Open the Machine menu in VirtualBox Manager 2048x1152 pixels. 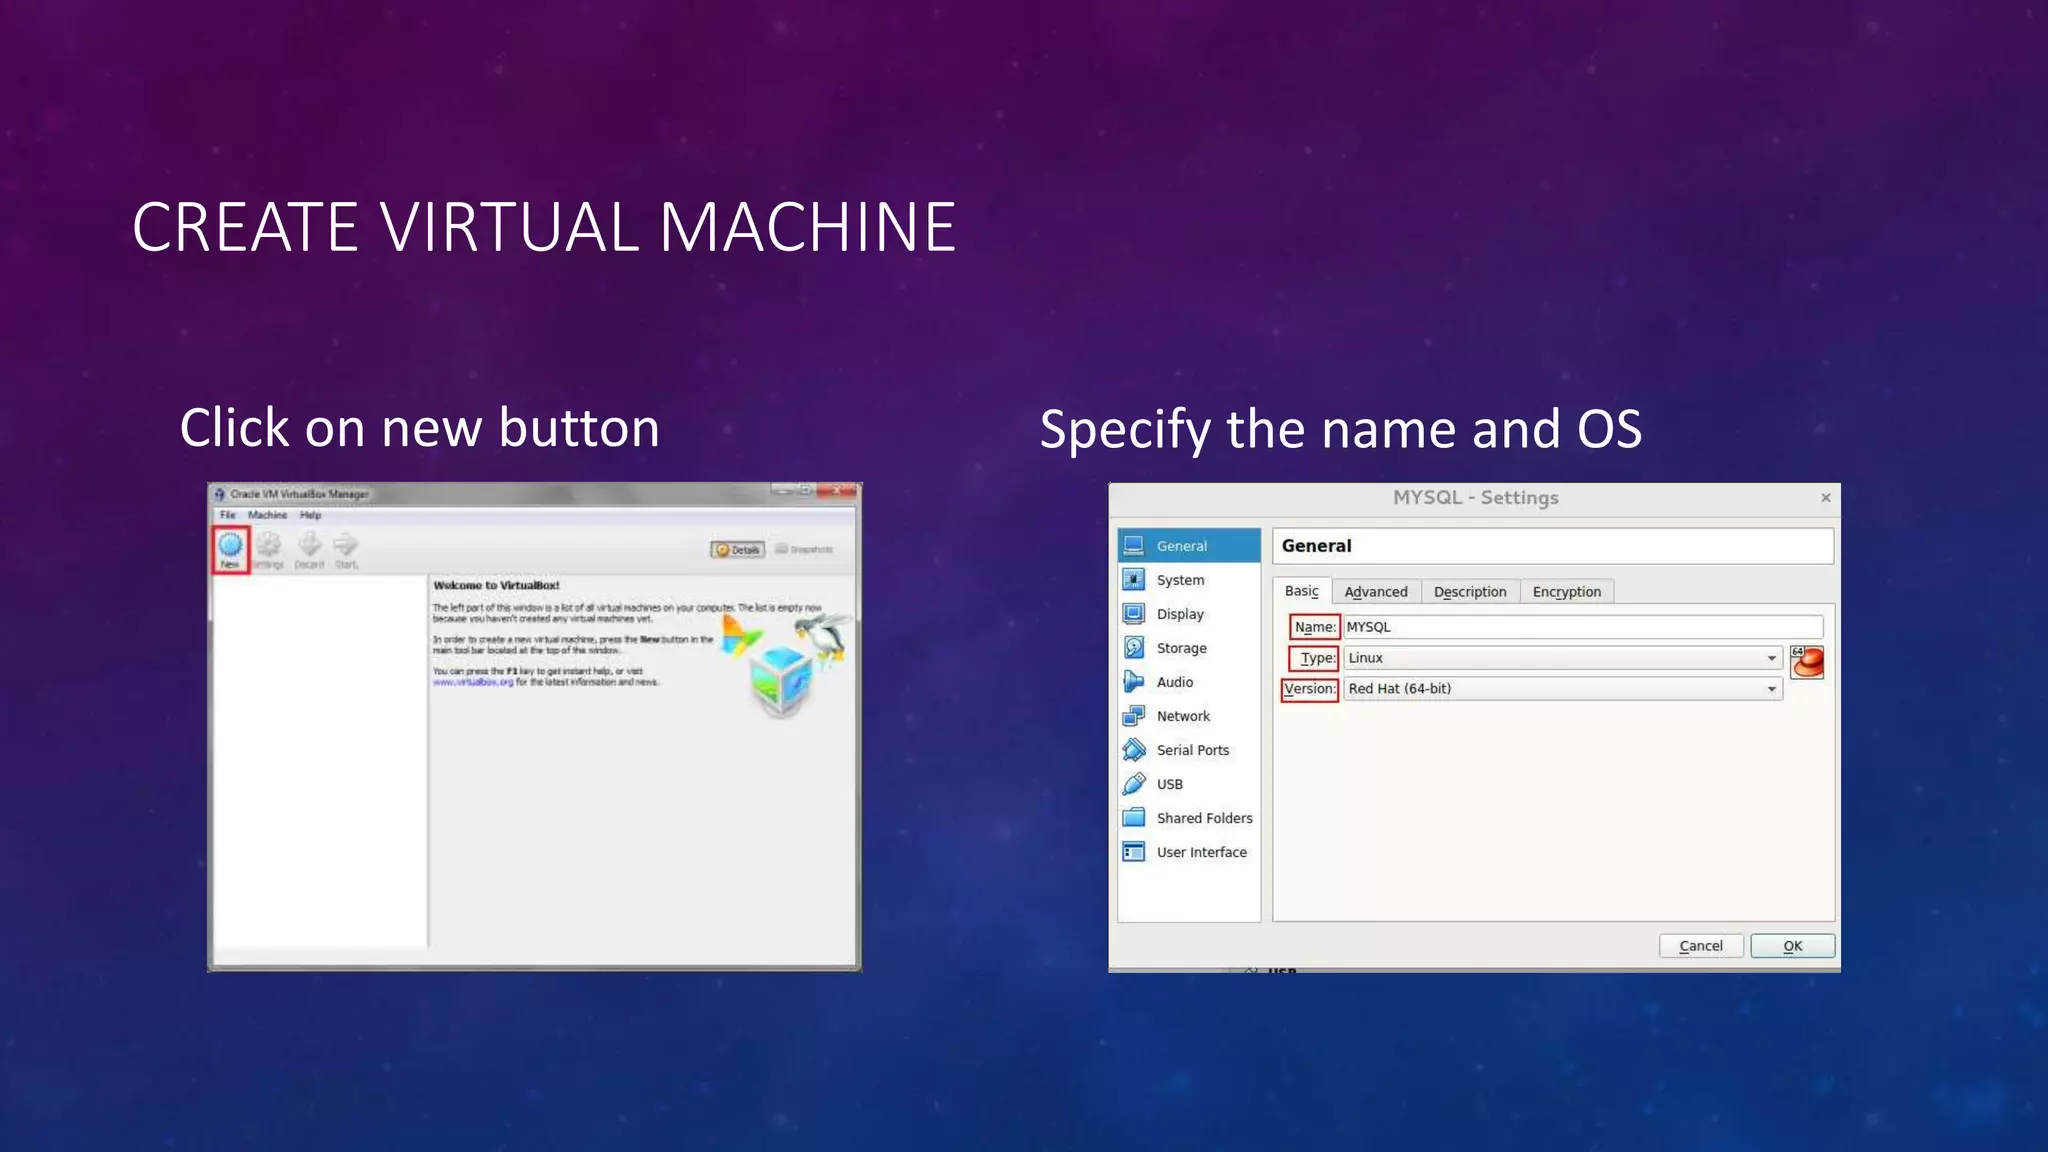267,515
